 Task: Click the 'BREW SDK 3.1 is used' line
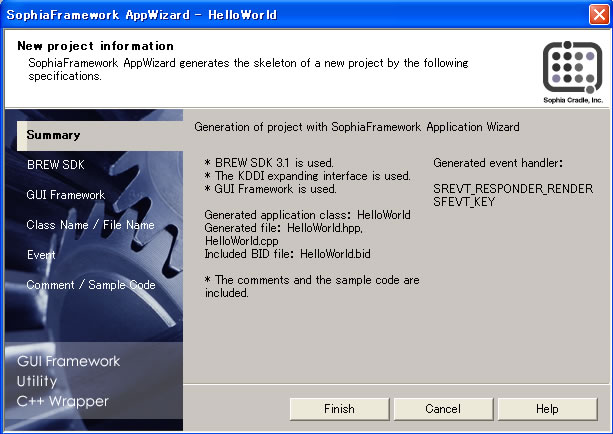pos(269,163)
